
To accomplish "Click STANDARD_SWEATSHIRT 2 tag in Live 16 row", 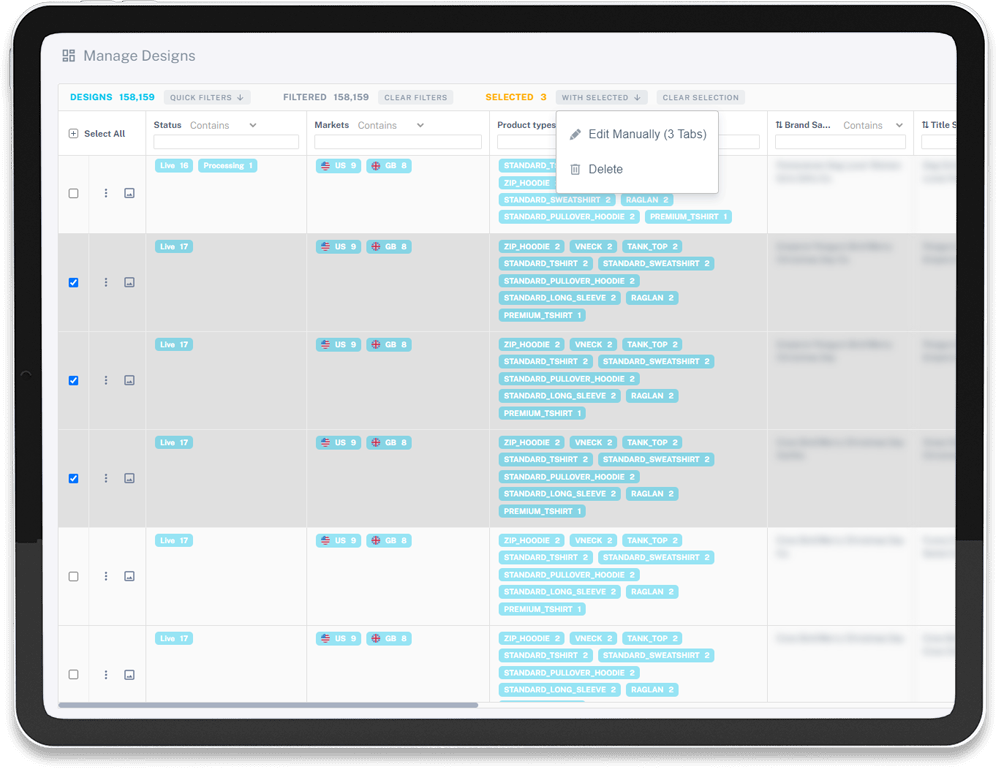I will pyautogui.click(x=557, y=199).
